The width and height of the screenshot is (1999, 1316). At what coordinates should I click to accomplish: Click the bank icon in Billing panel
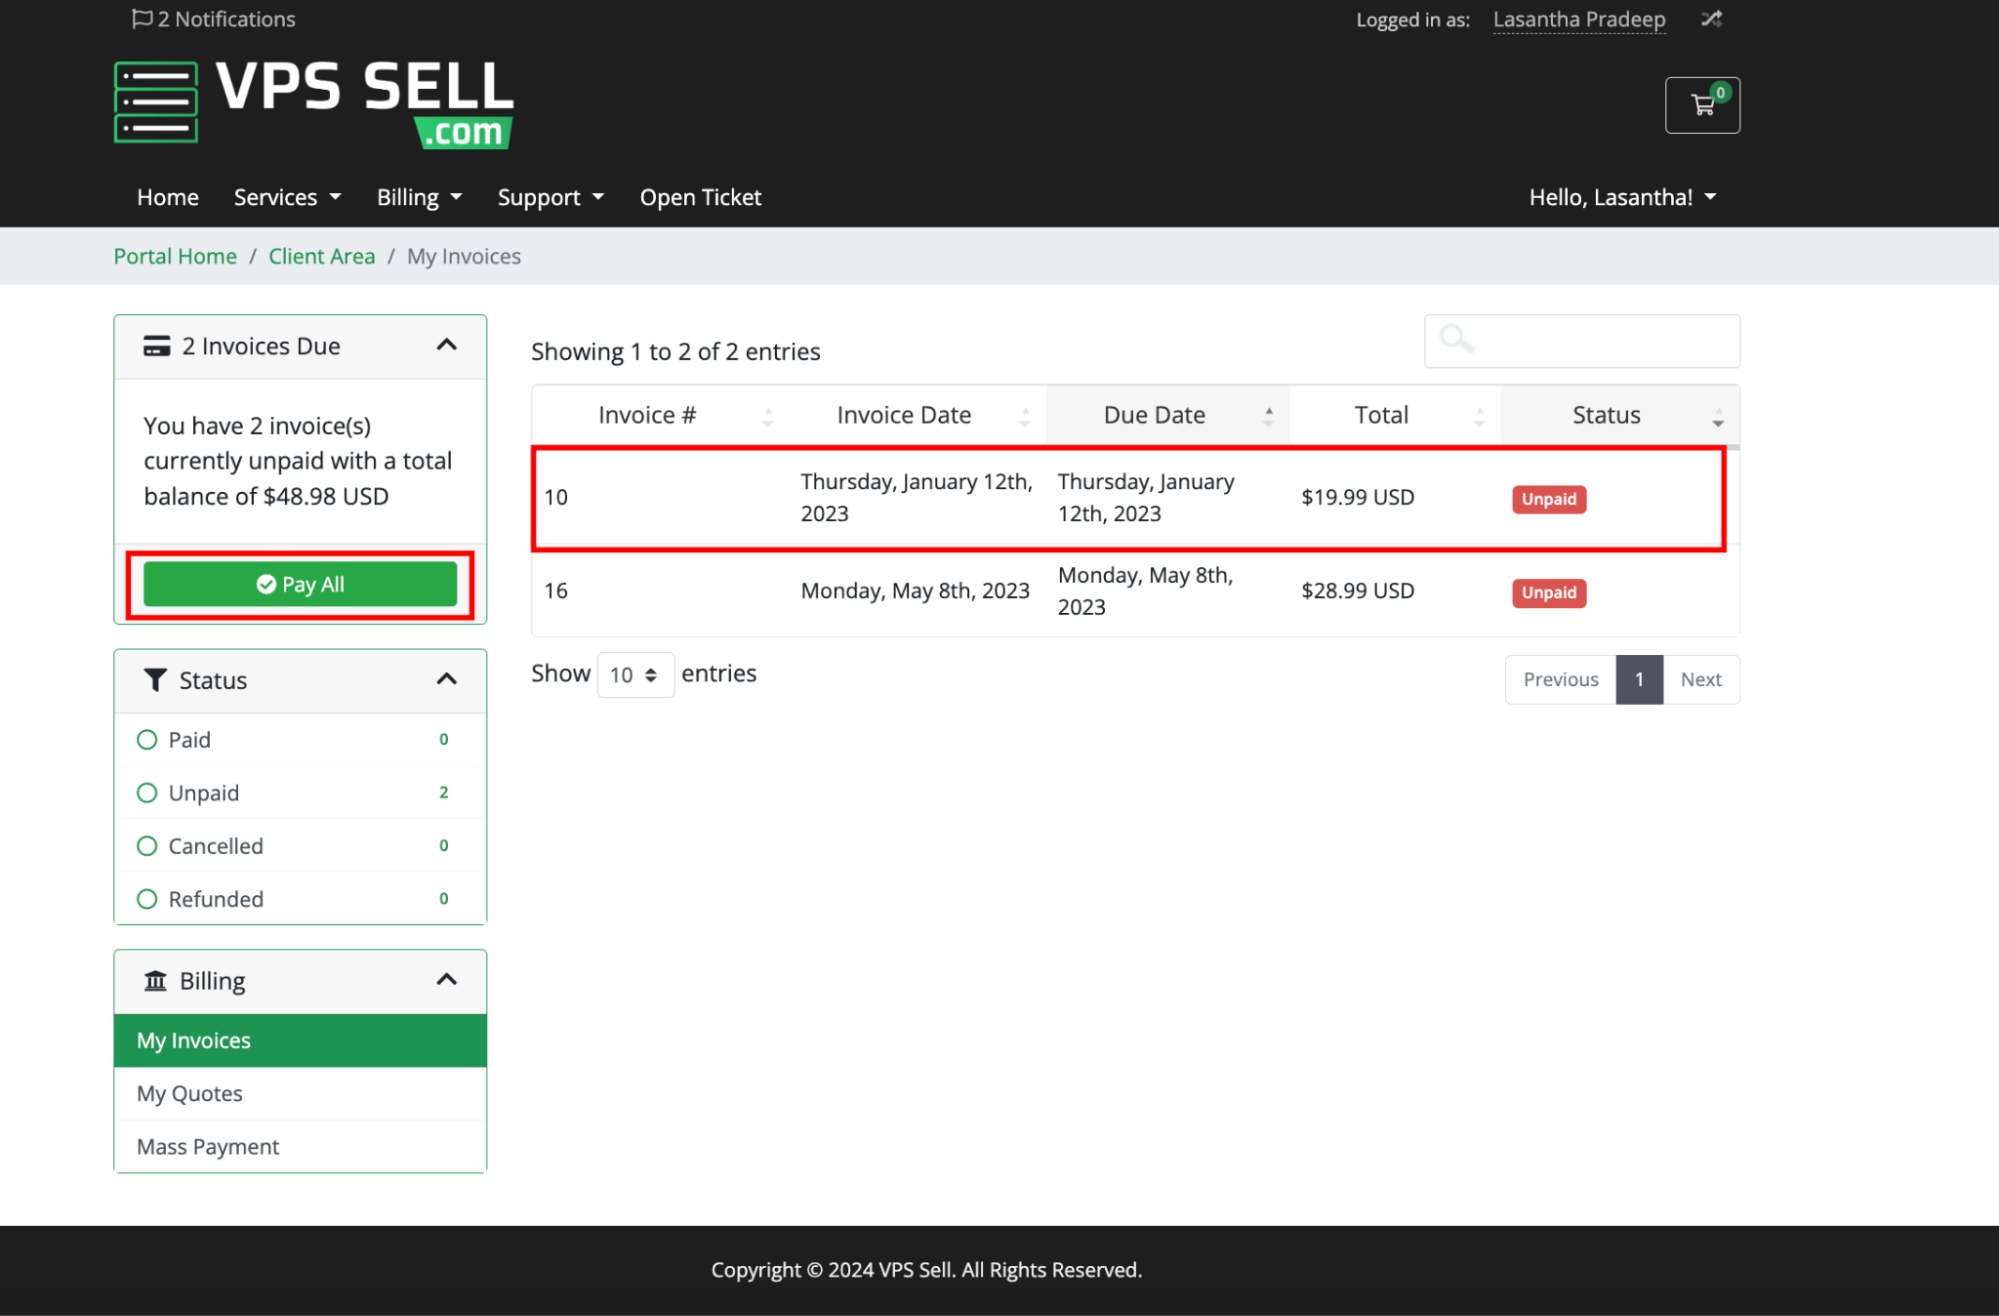click(x=156, y=980)
